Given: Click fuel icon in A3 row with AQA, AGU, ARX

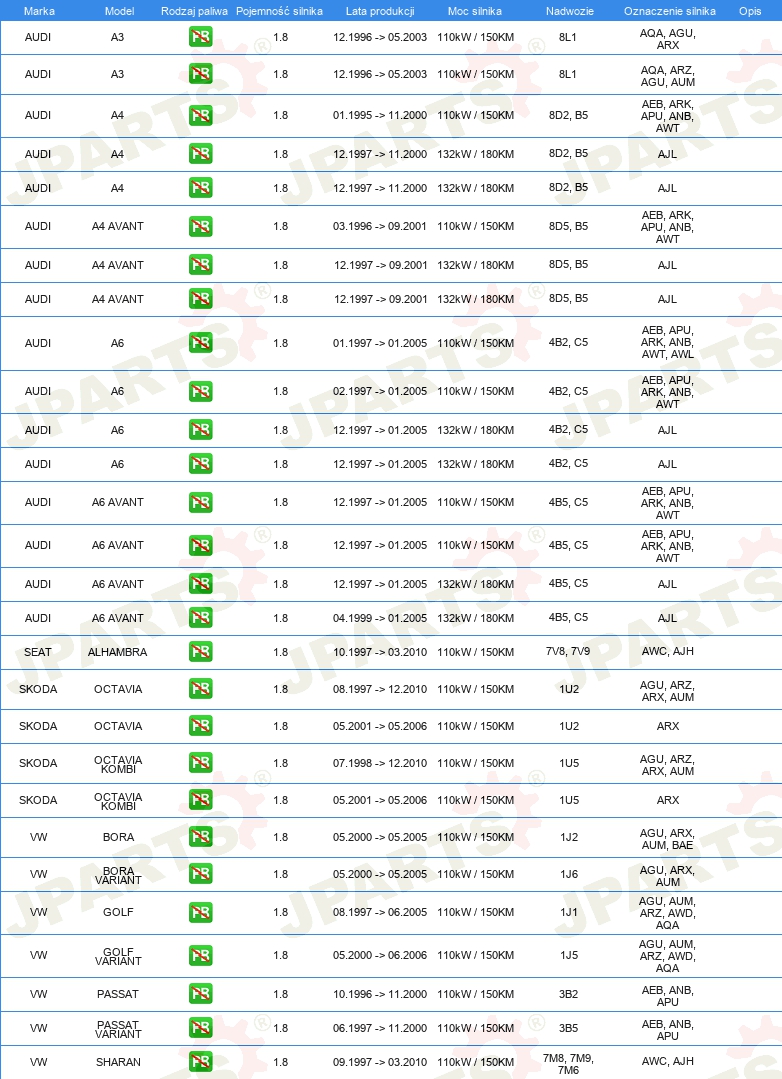Looking at the screenshot, I should pyautogui.click(x=200, y=37).
